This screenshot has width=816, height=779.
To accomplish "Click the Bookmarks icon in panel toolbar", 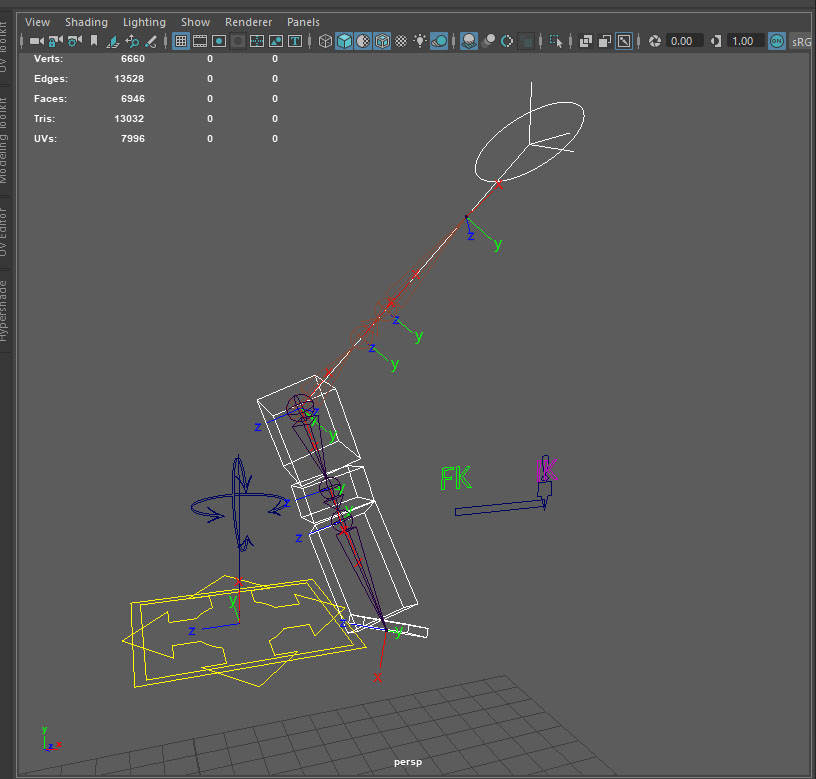I will point(94,41).
